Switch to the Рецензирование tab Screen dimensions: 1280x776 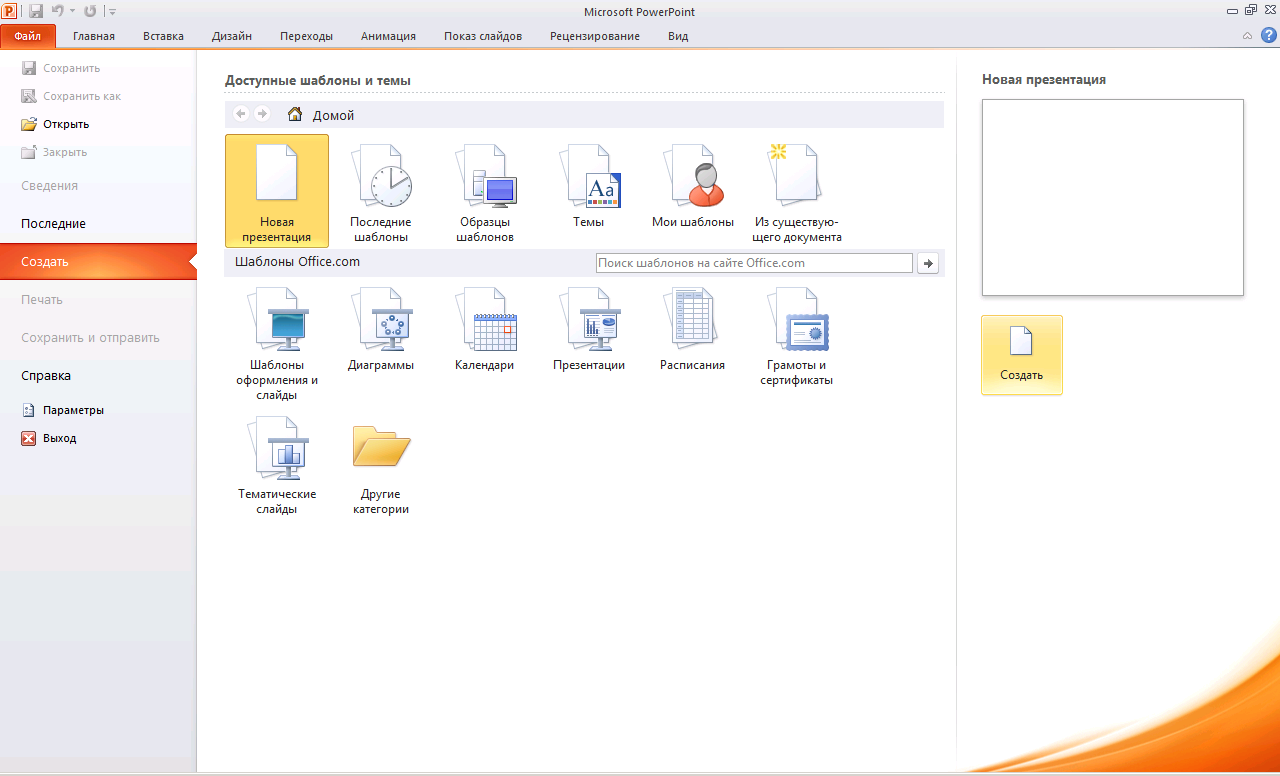coord(595,36)
